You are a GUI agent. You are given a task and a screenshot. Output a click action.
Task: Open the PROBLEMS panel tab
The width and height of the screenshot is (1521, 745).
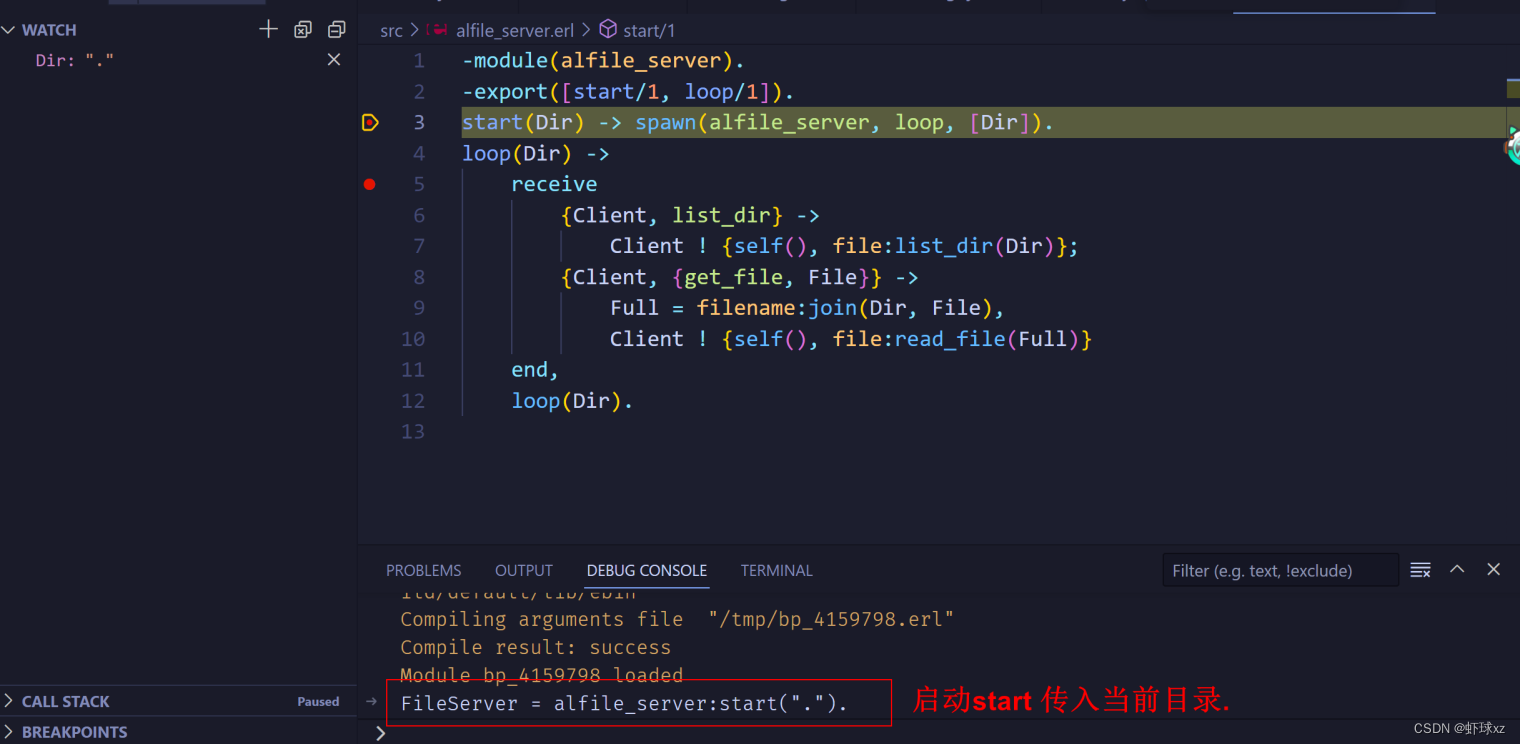click(424, 570)
